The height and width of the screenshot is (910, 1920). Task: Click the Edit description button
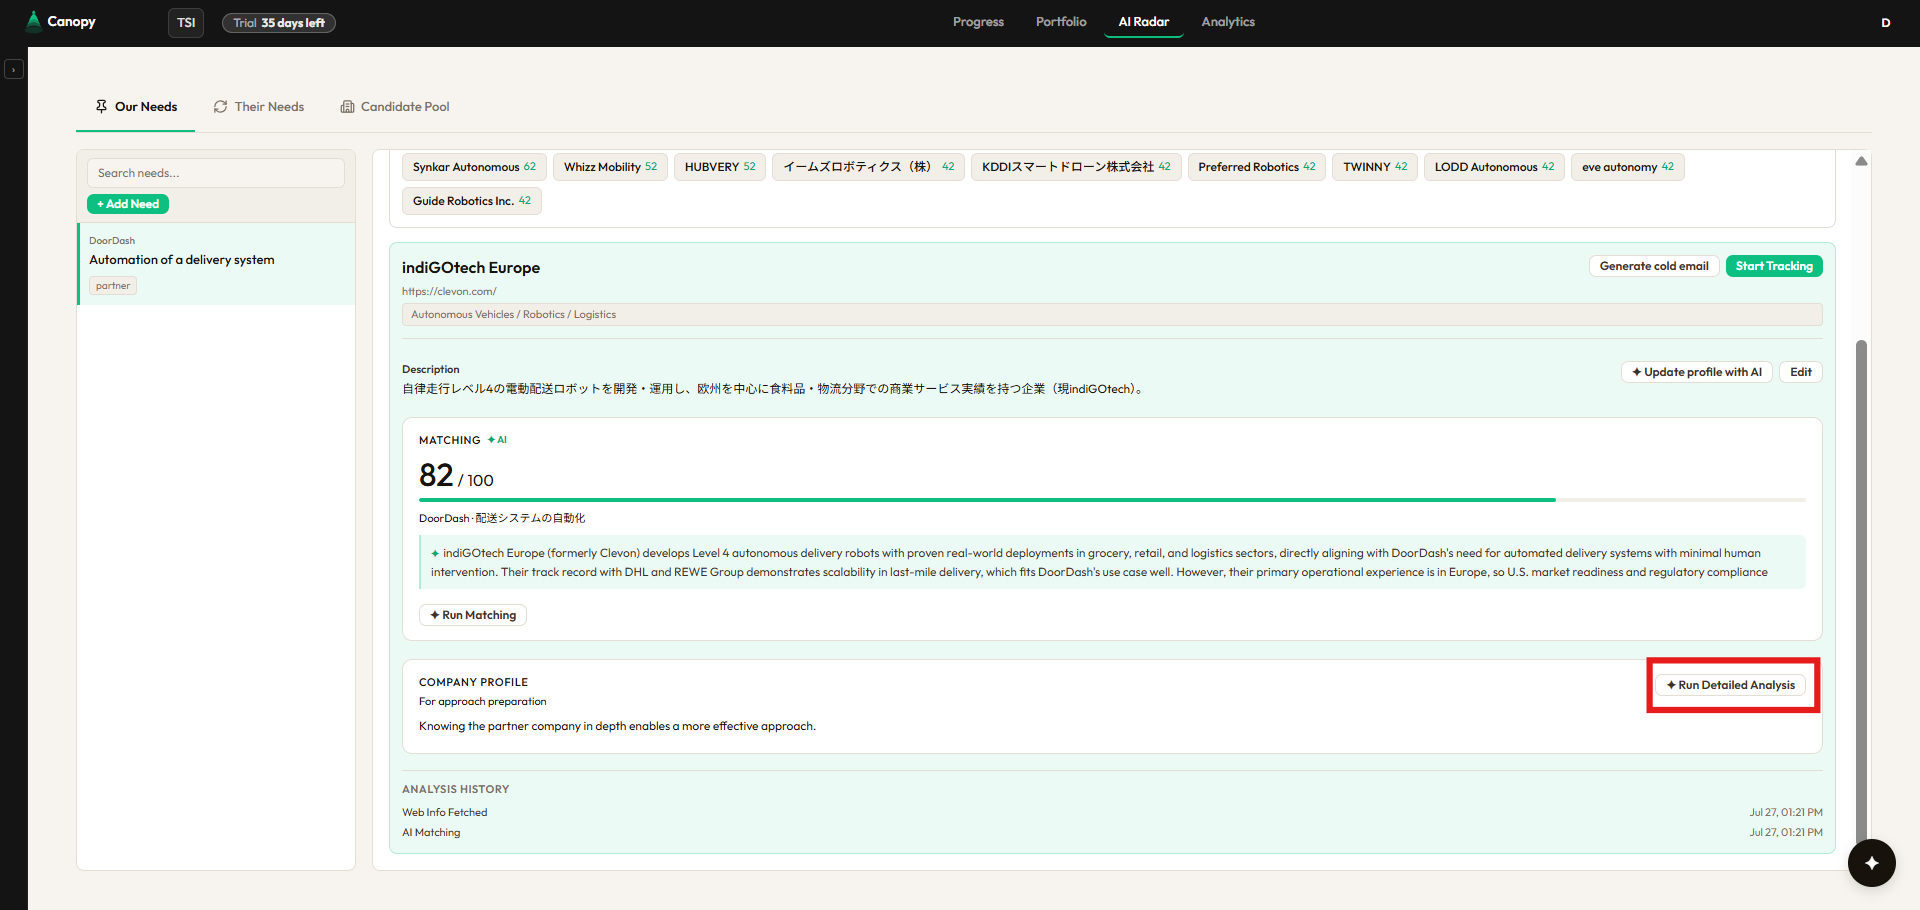click(x=1801, y=372)
